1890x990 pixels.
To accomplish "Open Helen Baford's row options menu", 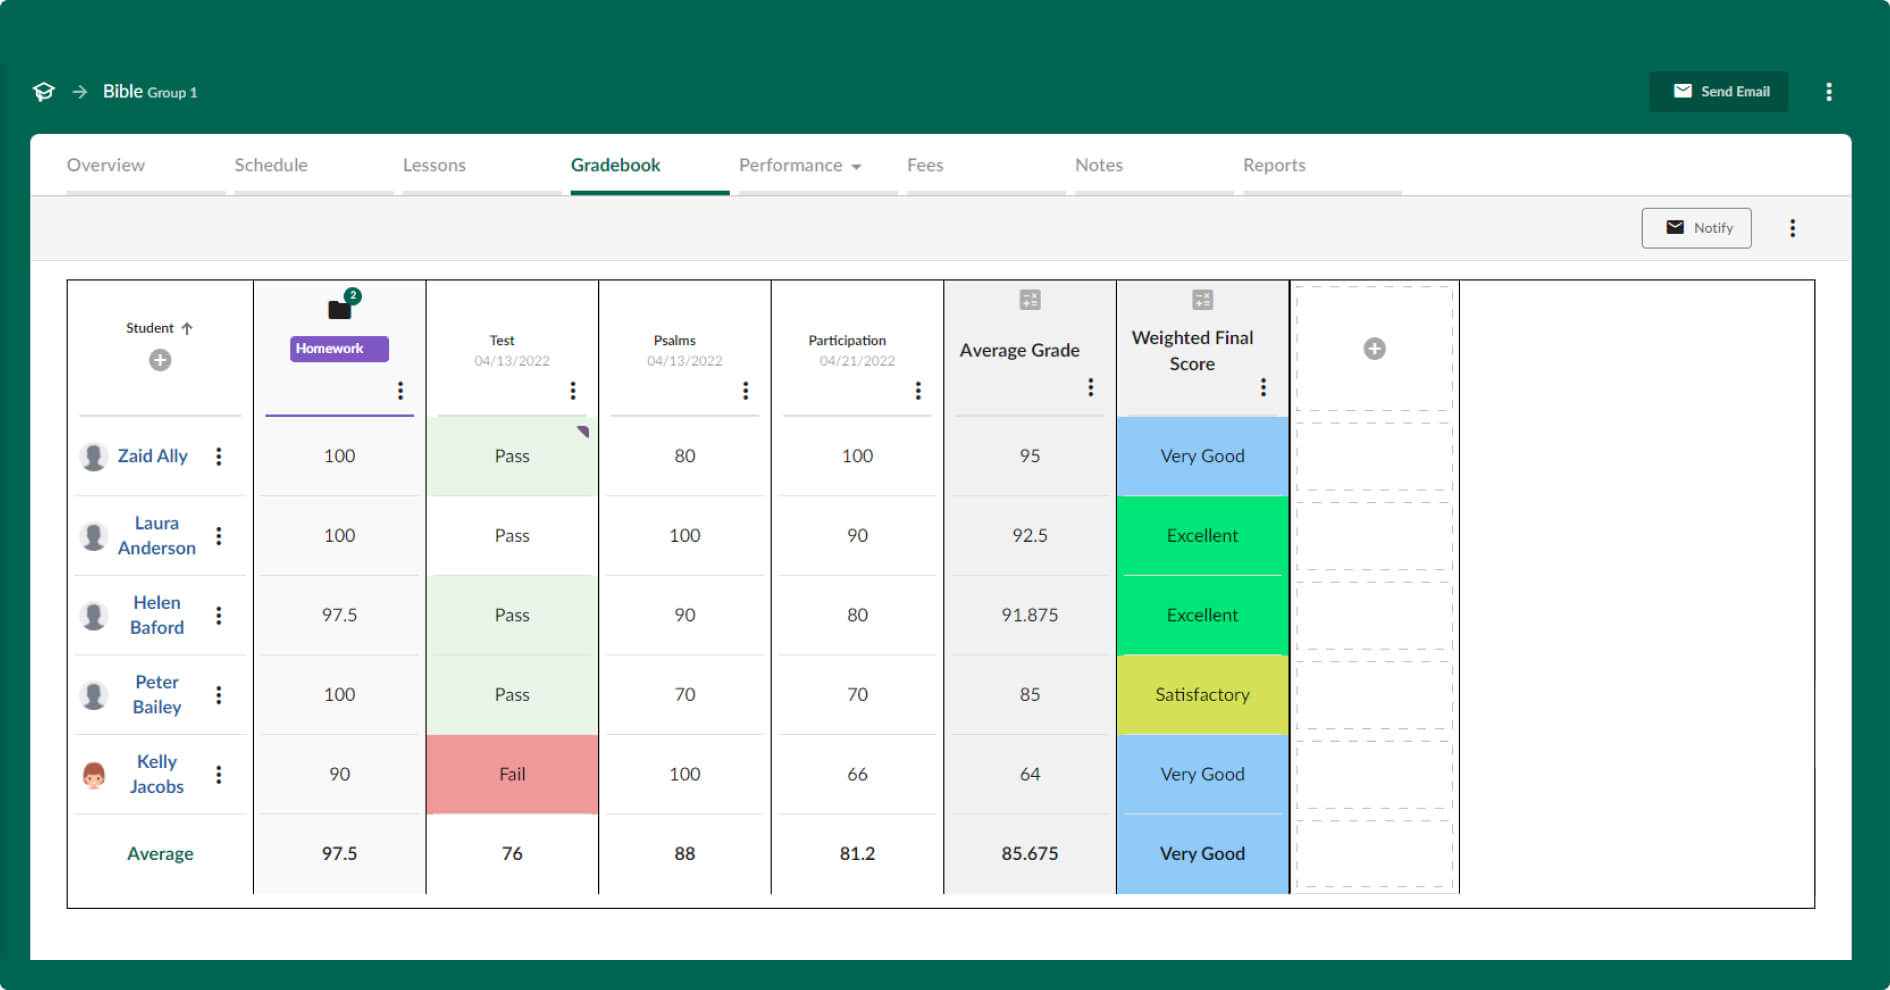I will coord(220,615).
